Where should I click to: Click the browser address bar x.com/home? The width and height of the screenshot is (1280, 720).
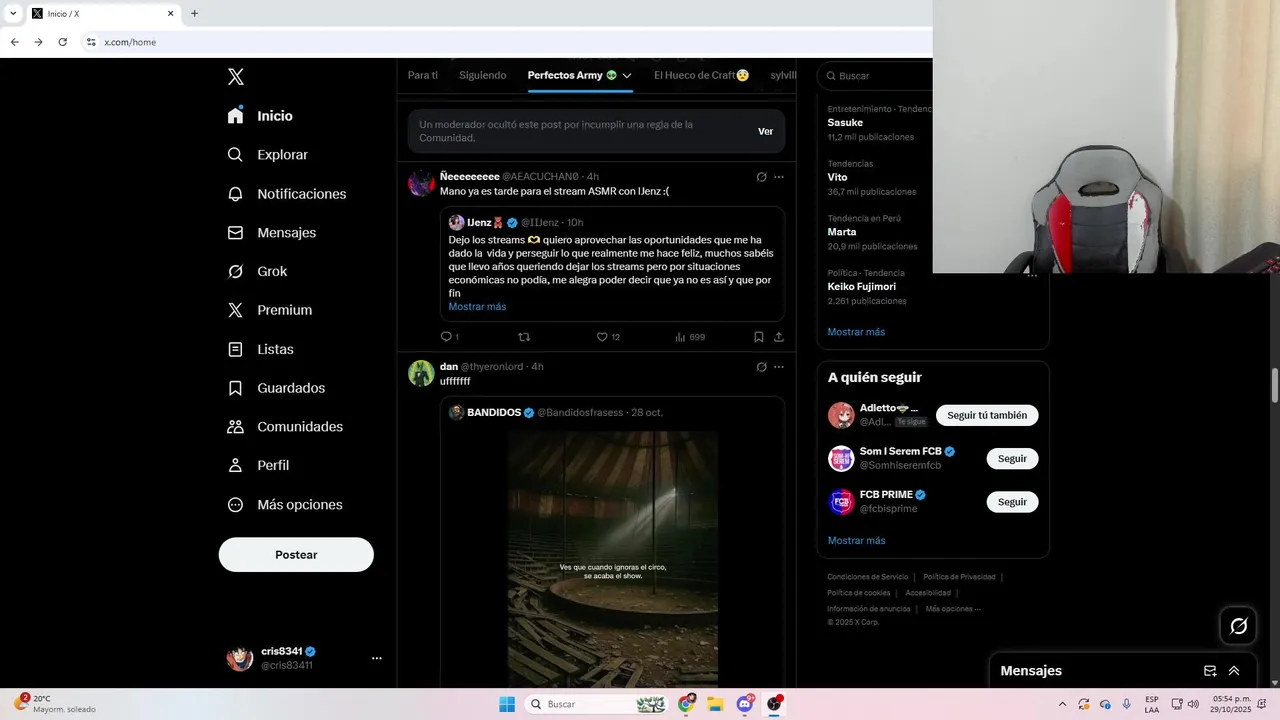(130, 42)
